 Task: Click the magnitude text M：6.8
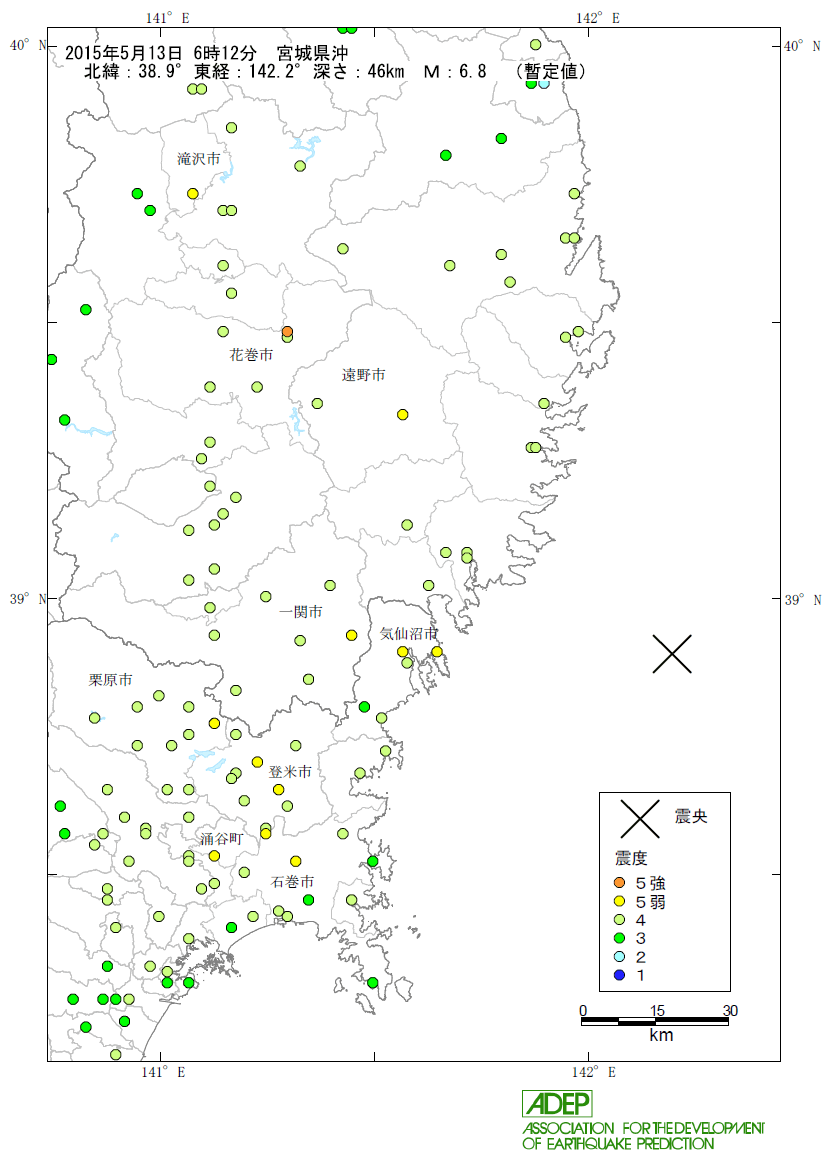coord(455,72)
